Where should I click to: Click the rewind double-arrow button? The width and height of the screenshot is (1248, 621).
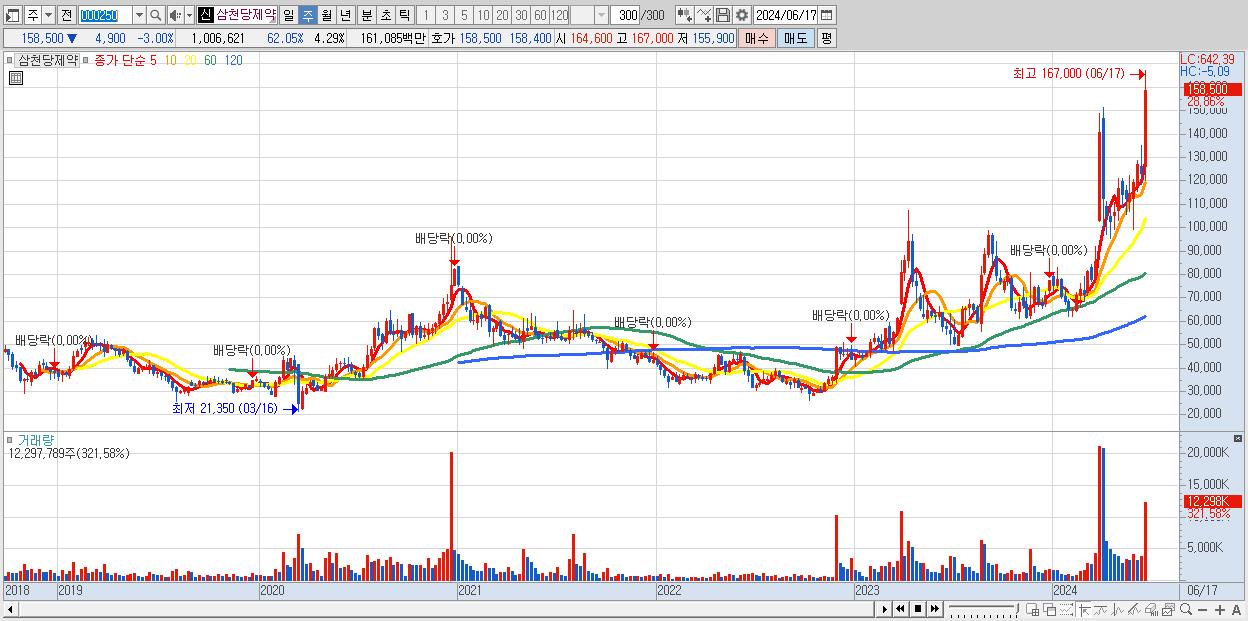(901, 609)
